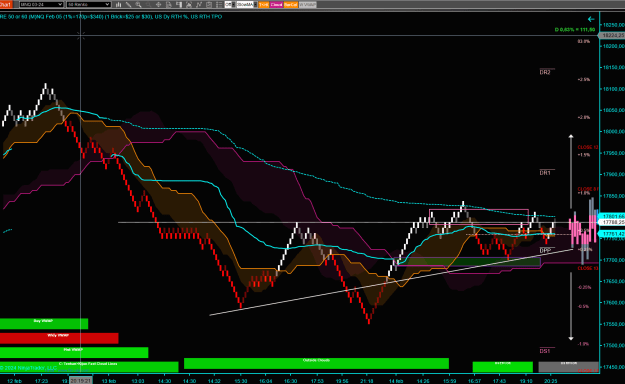The width and height of the screenshot is (625, 384).
Task: Toggle the magenta Cloud button
Action: (x=276, y=4)
